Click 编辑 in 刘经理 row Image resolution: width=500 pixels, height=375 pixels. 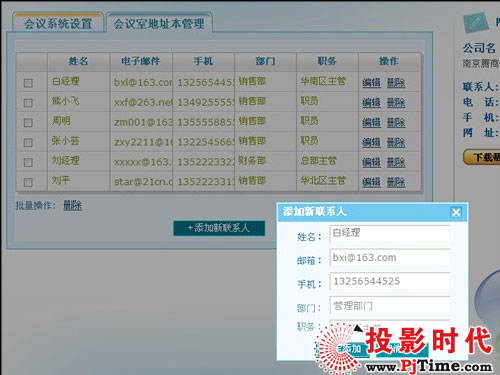[x=371, y=162]
